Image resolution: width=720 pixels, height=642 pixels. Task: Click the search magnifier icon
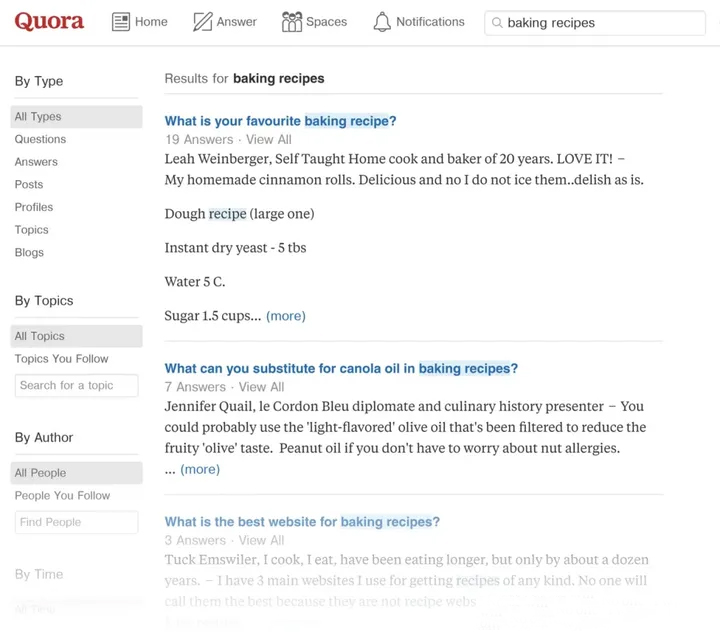497,23
